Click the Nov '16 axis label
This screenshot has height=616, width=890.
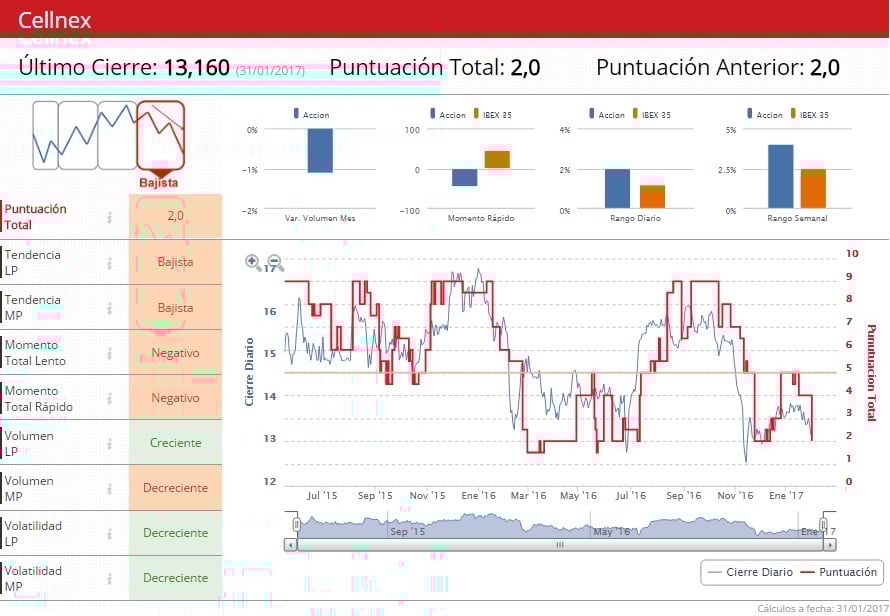click(735, 496)
